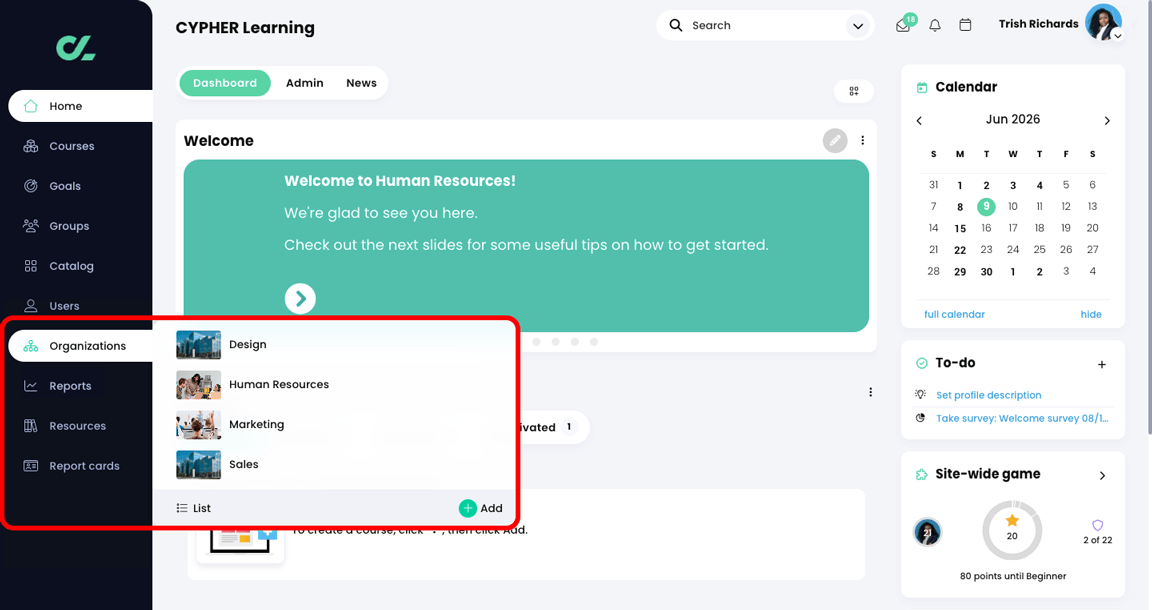
Task: Select June 9 in the calendar
Action: (x=986, y=207)
